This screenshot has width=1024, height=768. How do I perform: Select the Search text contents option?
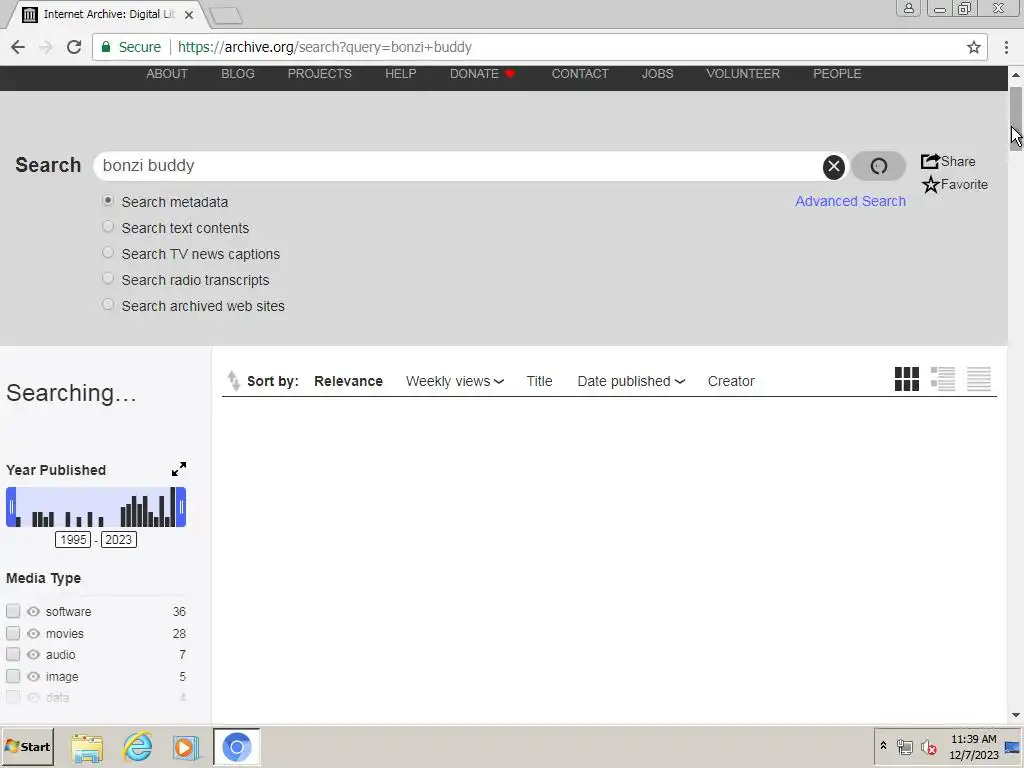(108, 227)
